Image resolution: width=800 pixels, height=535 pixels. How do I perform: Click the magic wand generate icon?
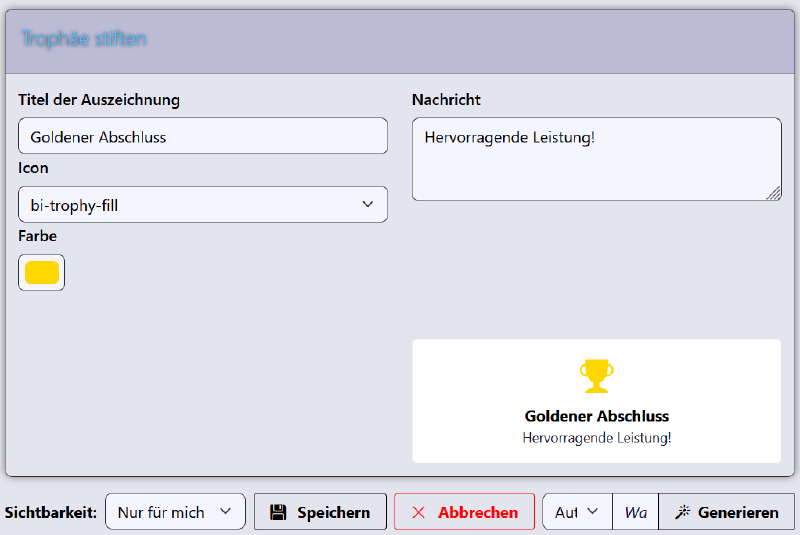tap(682, 512)
